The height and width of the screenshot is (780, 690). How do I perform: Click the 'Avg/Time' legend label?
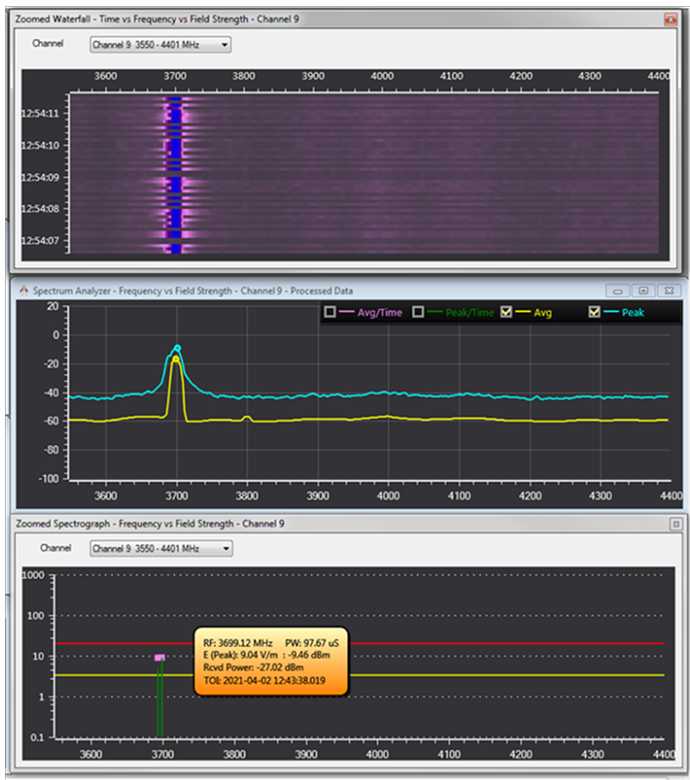[x=380, y=312]
